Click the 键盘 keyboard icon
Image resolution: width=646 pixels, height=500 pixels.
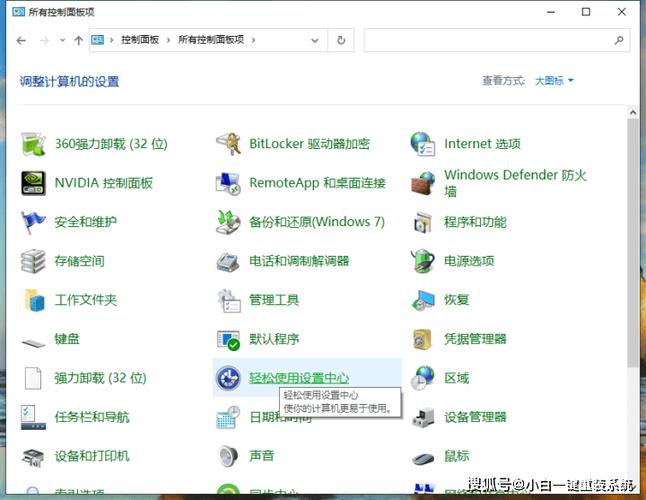33,341
